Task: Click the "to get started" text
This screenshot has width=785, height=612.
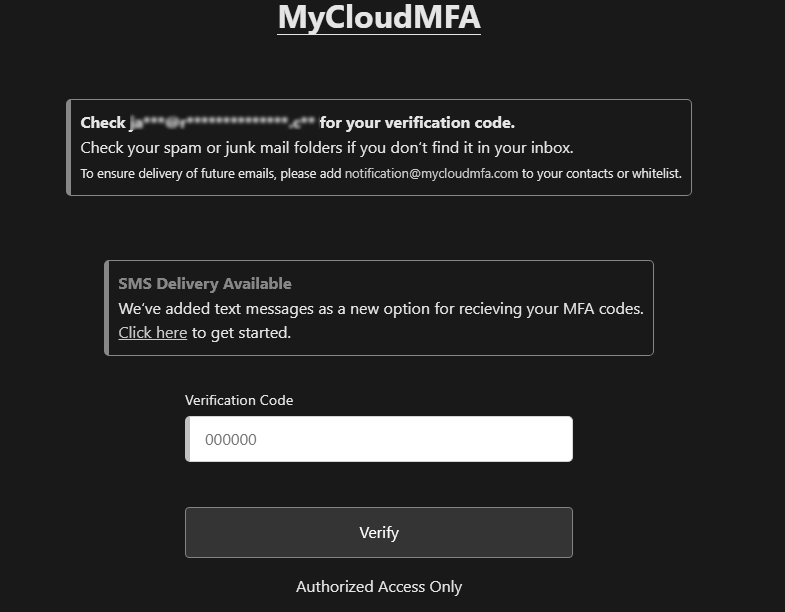Action: pyautogui.click(x=241, y=333)
